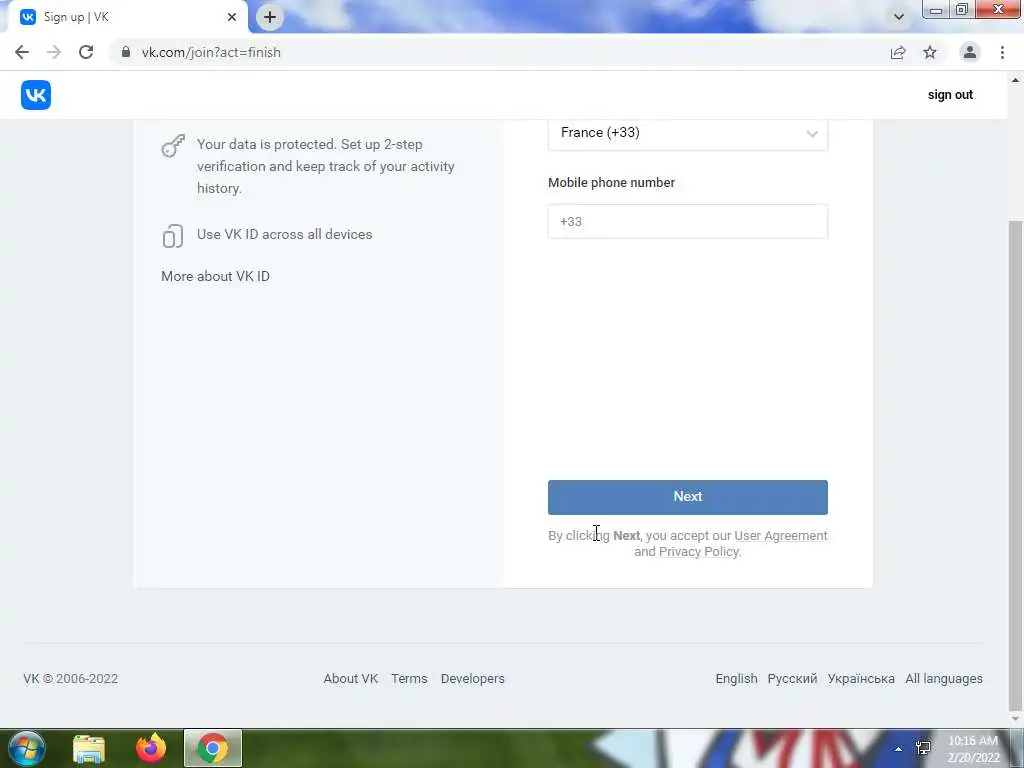This screenshot has width=1024, height=768.
Task: Click the address bar URL vk.com/join
Action: (x=211, y=52)
